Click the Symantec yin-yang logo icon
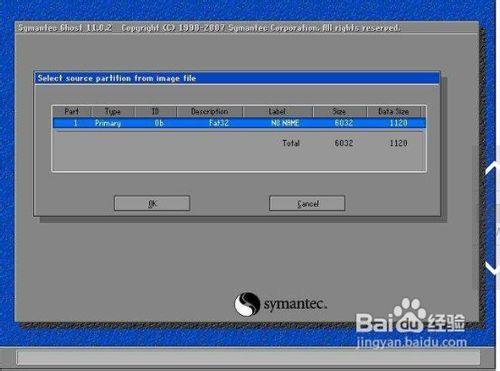500x371 pixels. click(247, 304)
